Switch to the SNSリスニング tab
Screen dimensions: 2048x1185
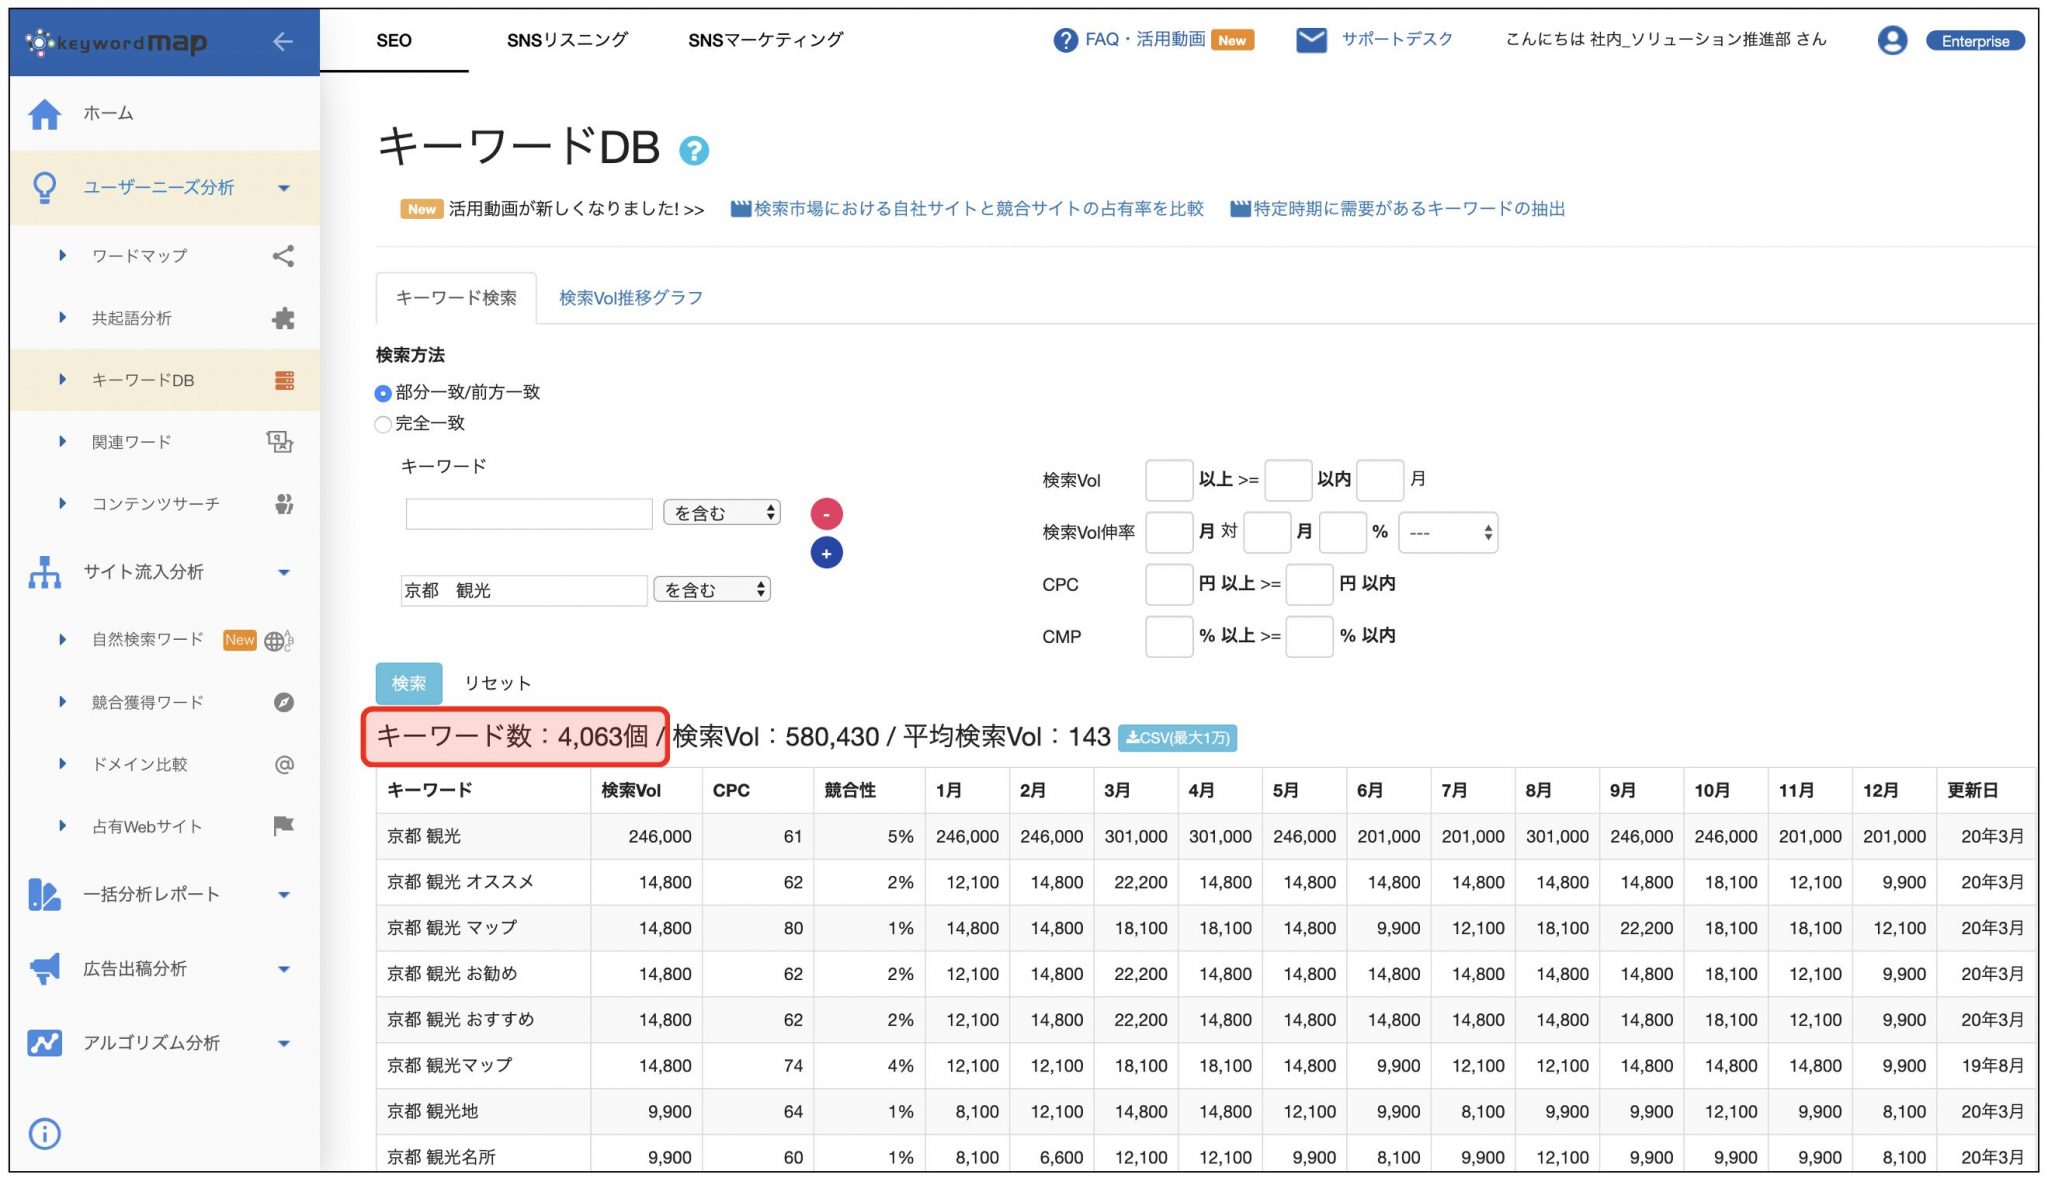click(566, 40)
